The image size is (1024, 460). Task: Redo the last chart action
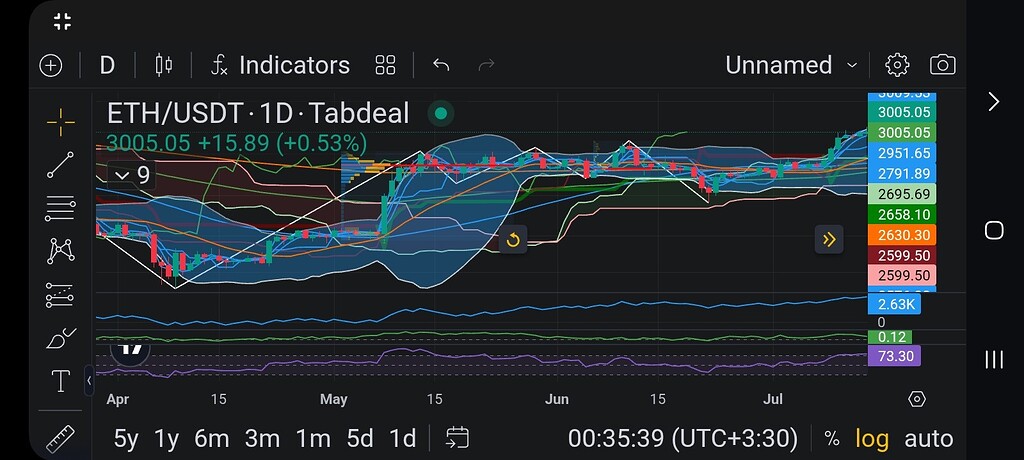[x=487, y=65]
